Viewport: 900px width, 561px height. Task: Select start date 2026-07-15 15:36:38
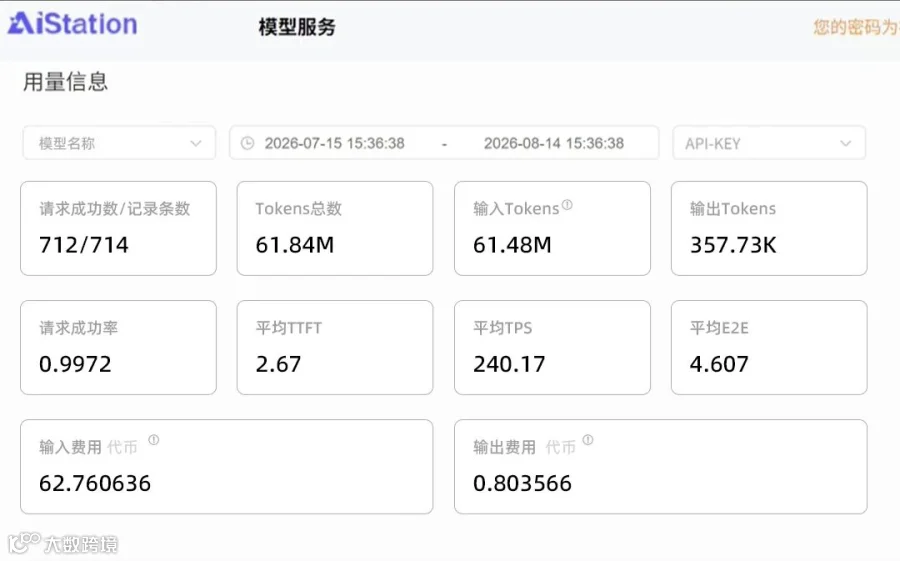pyautogui.click(x=335, y=143)
